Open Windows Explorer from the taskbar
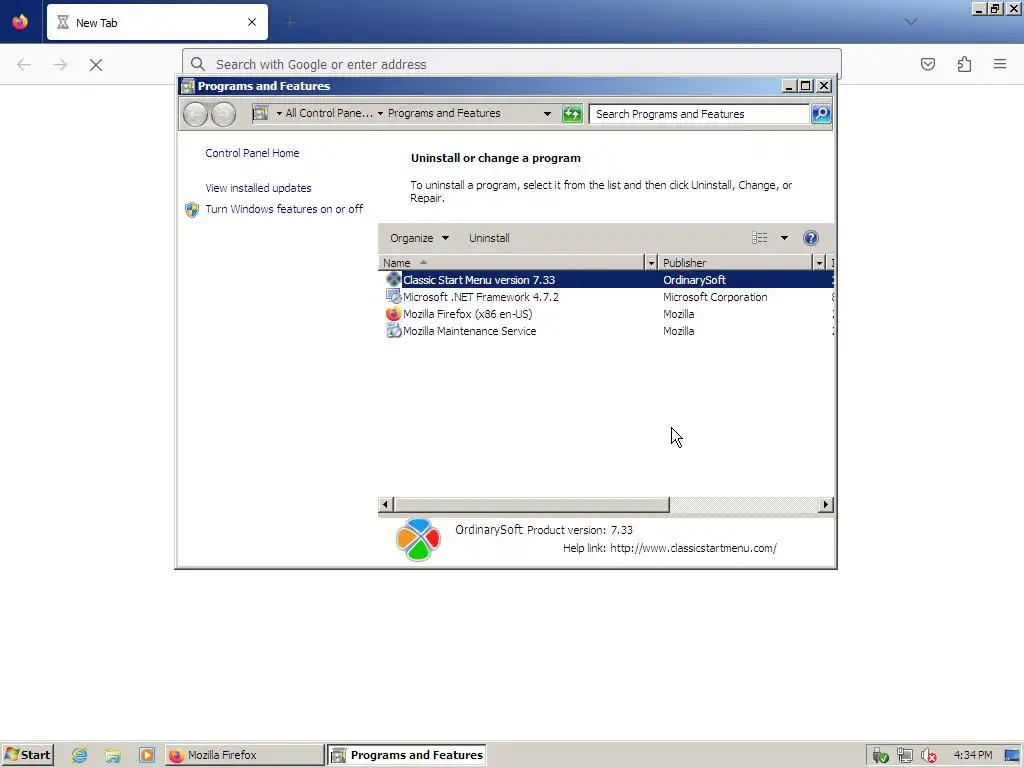1024x768 pixels. coord(113,756)
